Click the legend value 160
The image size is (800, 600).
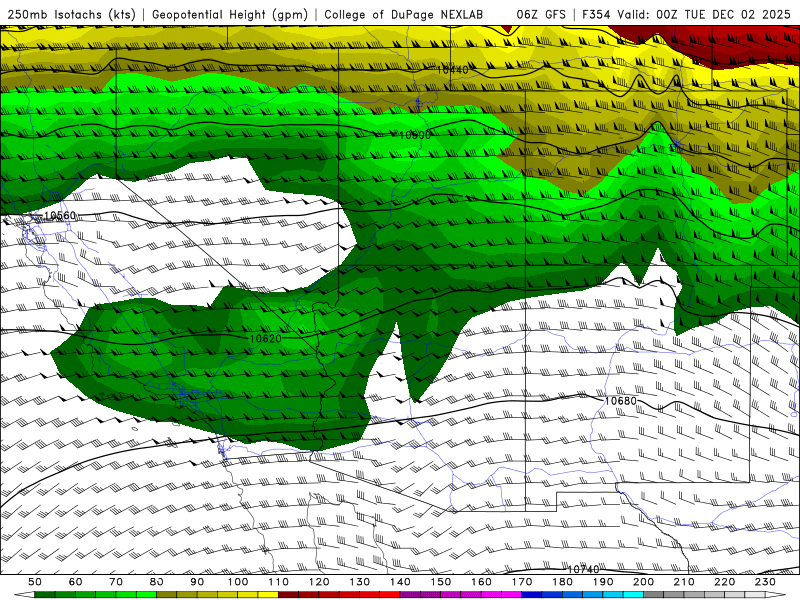481,582
